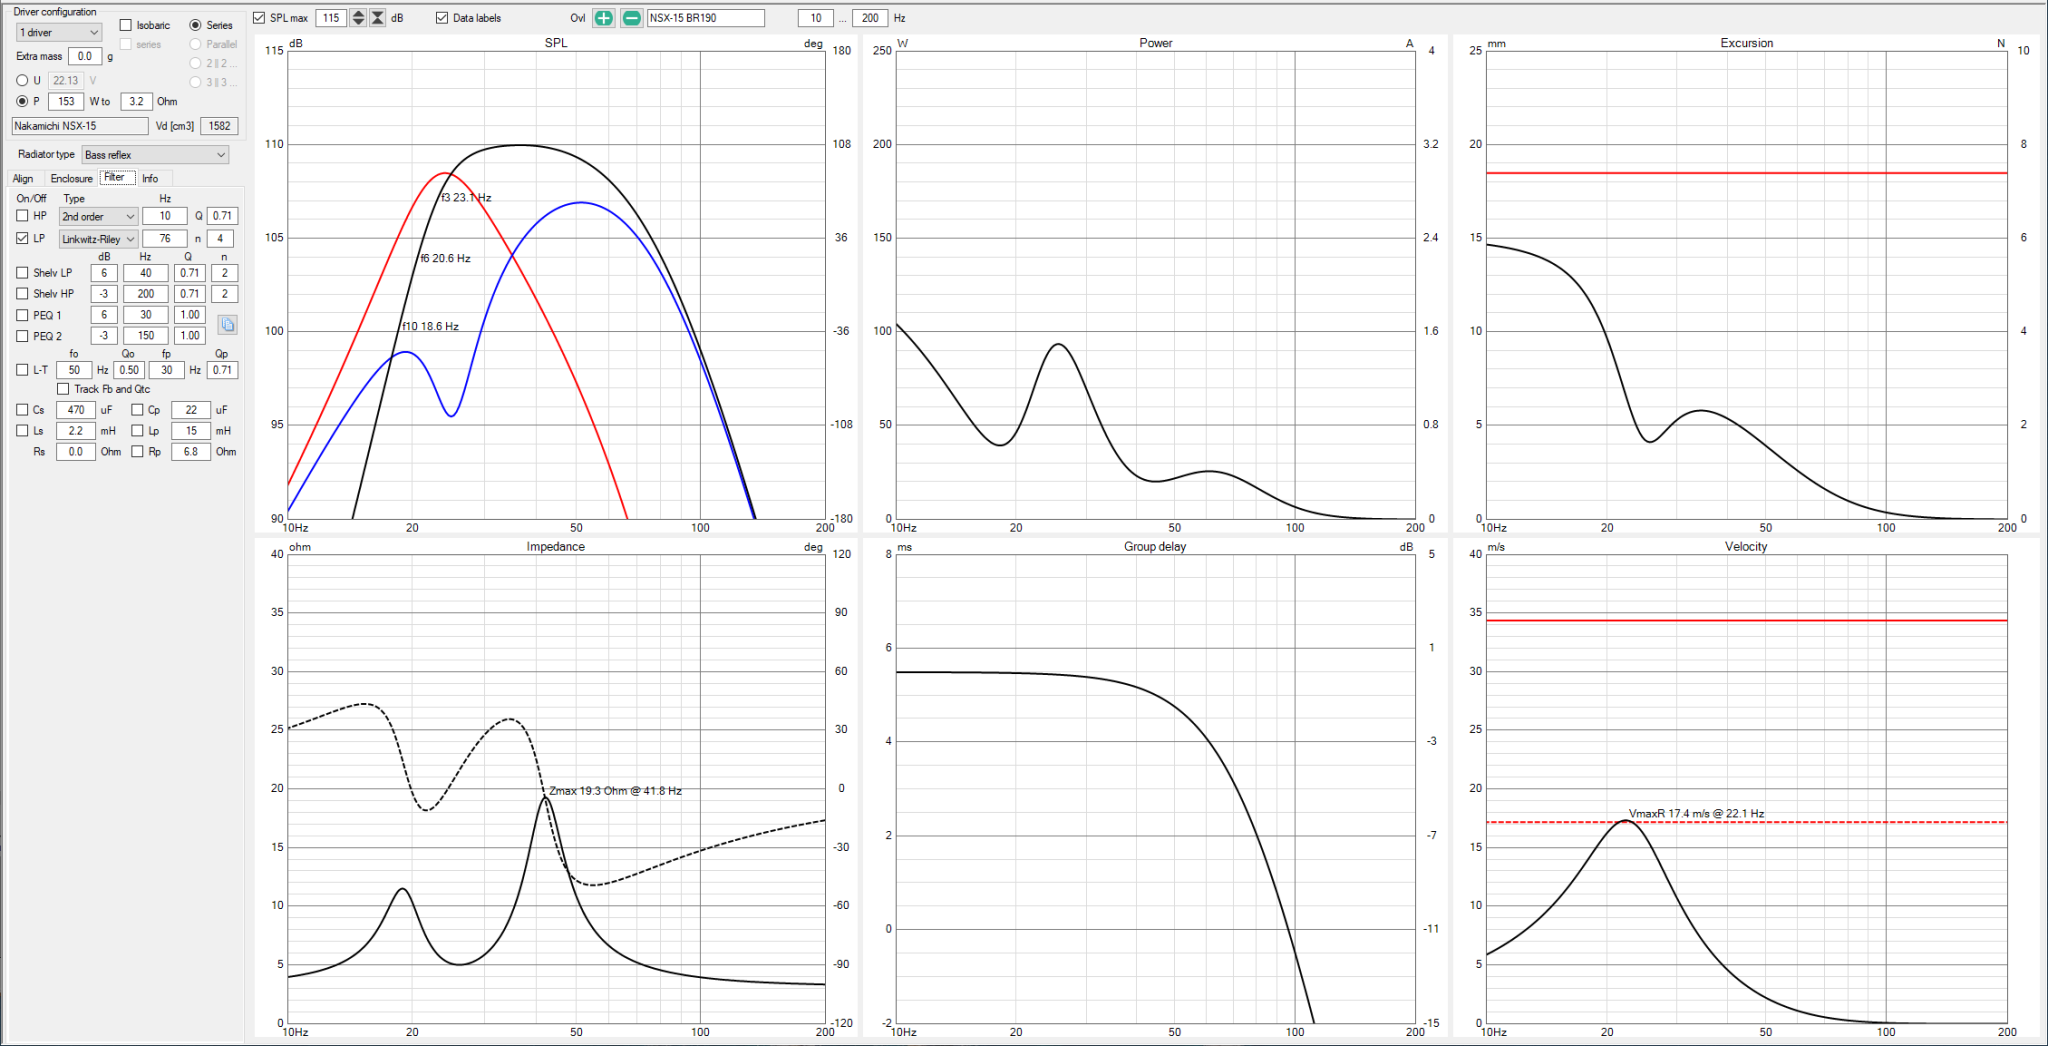Click the HP Q field 0.71
Image resolution: width=2048 pixels, height=1046 pixels.
[222, 216]
